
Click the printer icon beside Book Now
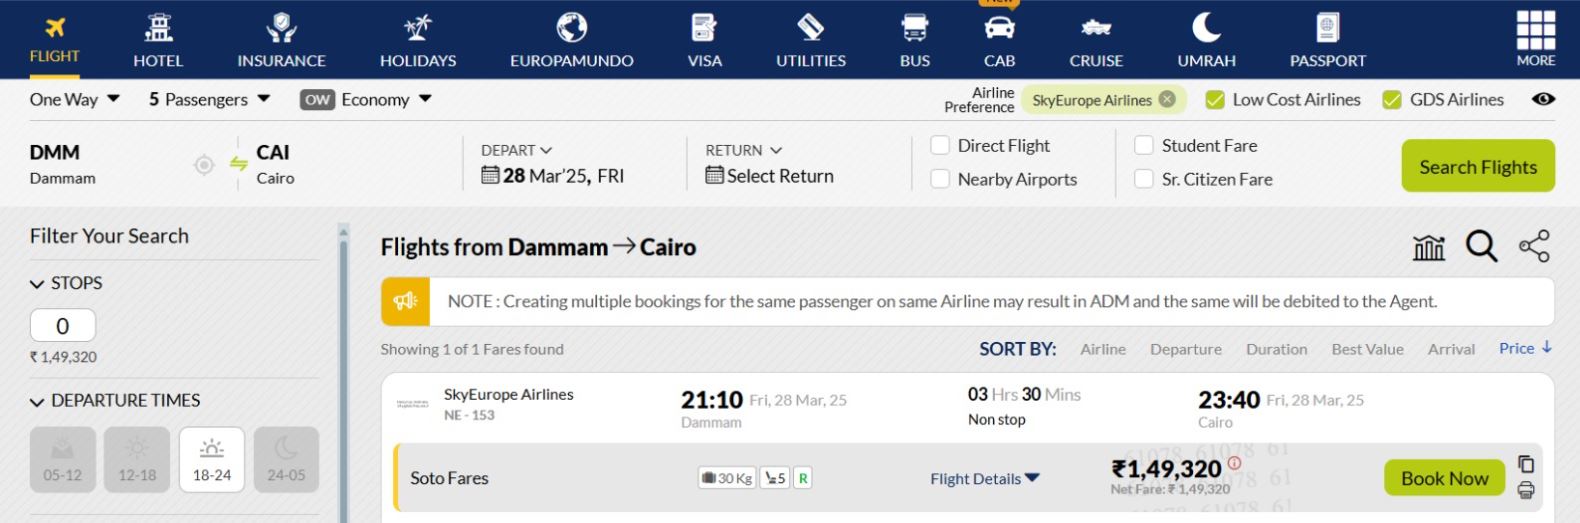[1526, 490]
